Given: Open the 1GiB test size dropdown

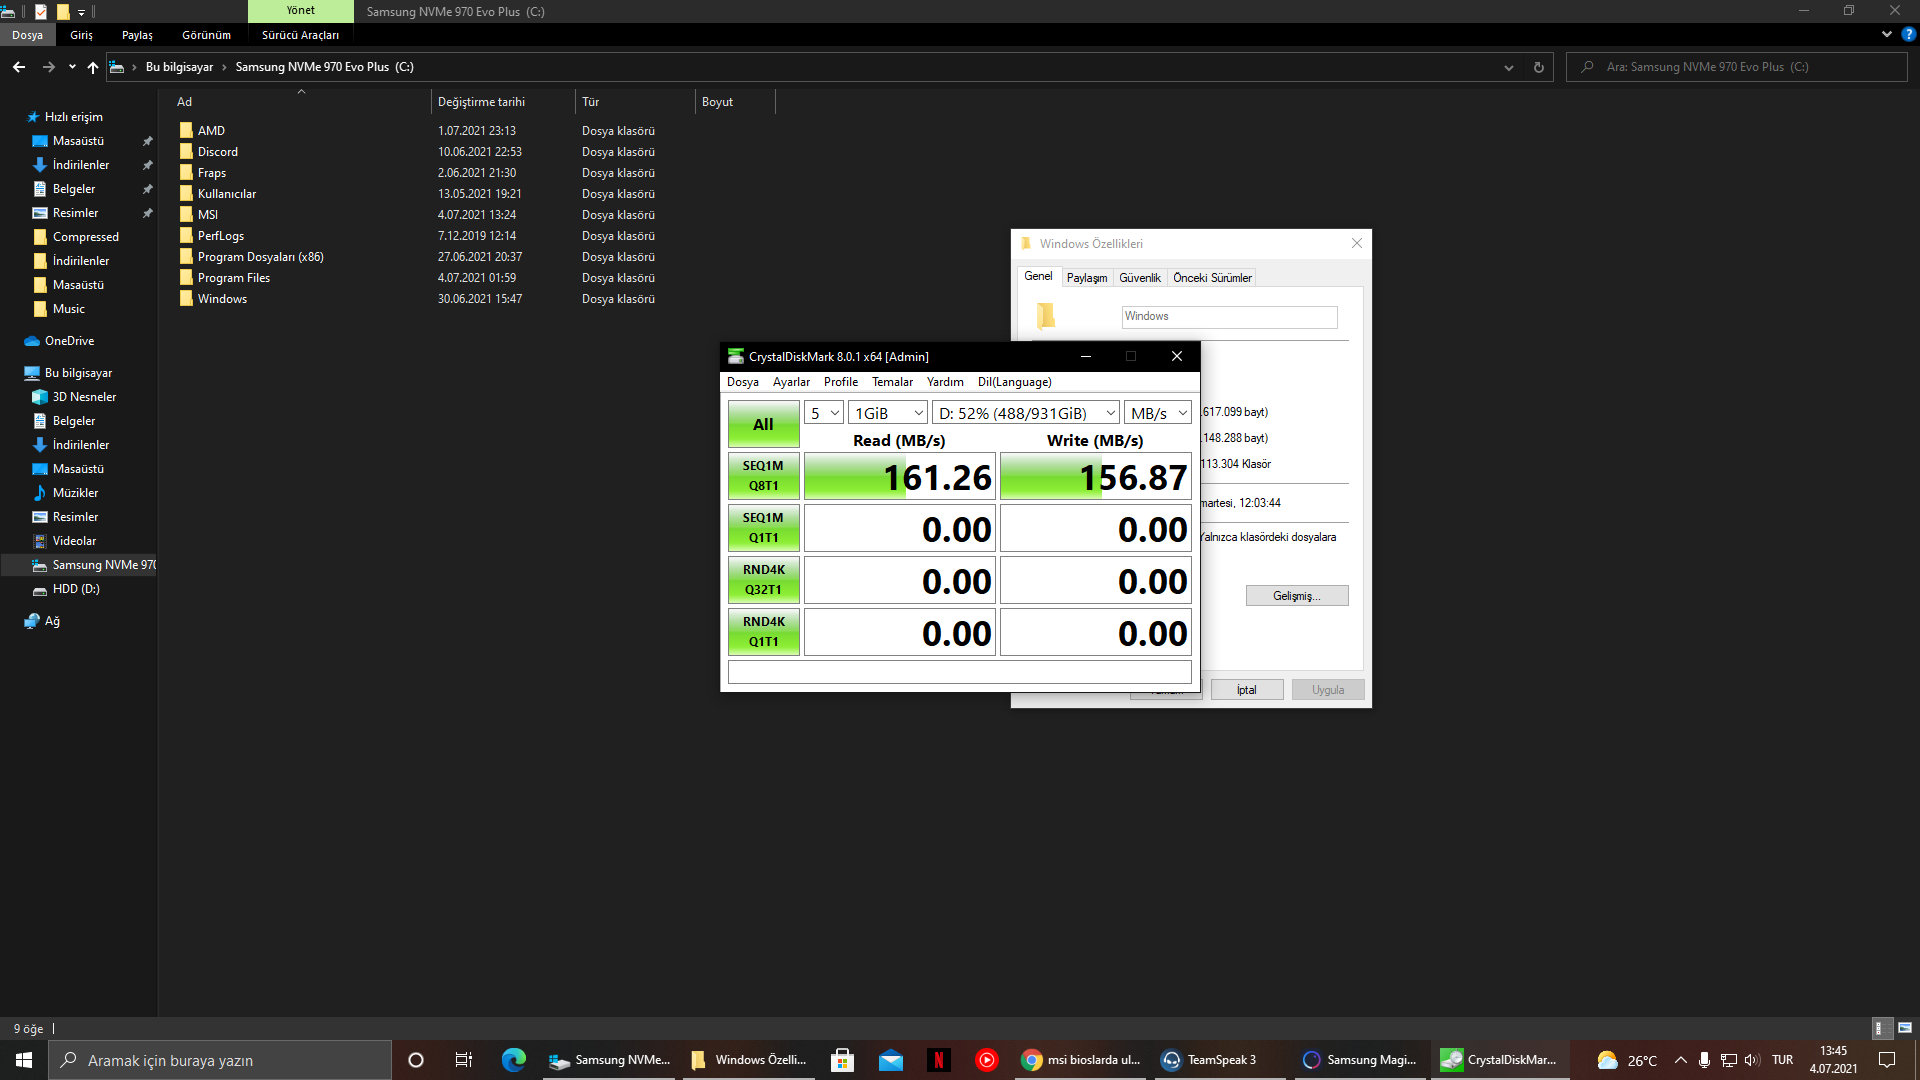Looking at the screenshot, I should coord(888,413).
